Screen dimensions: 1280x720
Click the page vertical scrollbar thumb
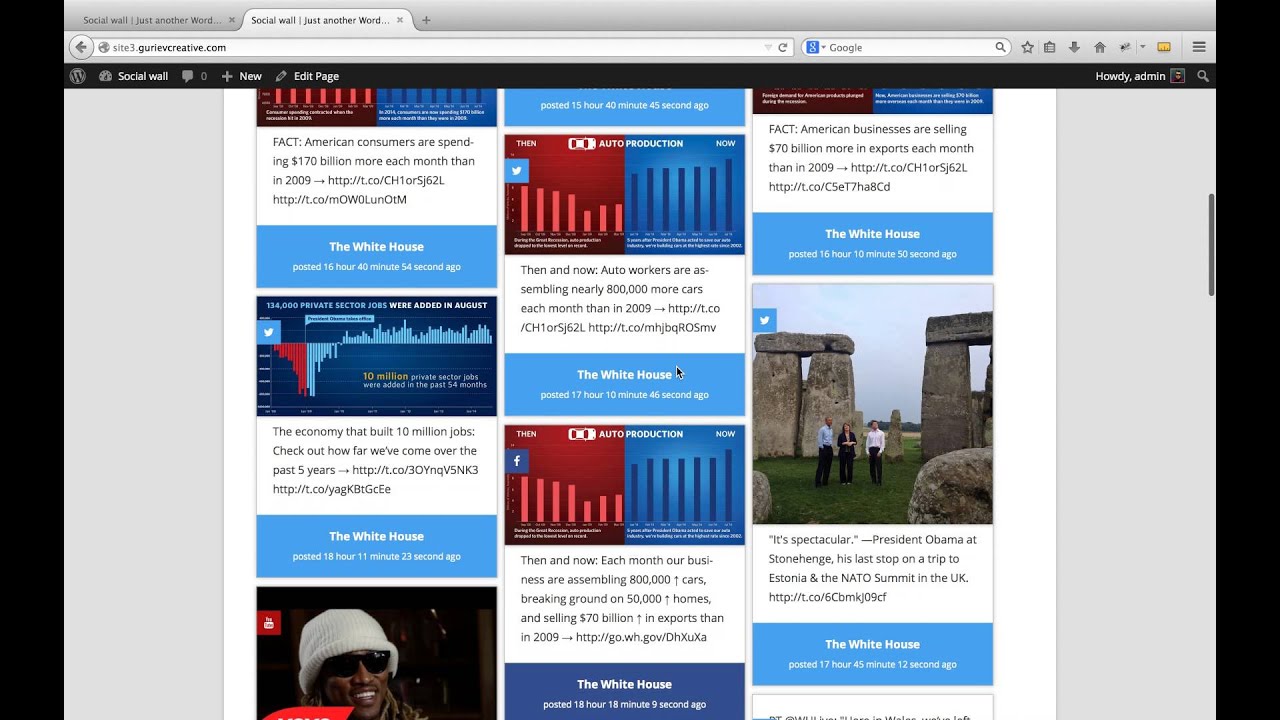1211,245
